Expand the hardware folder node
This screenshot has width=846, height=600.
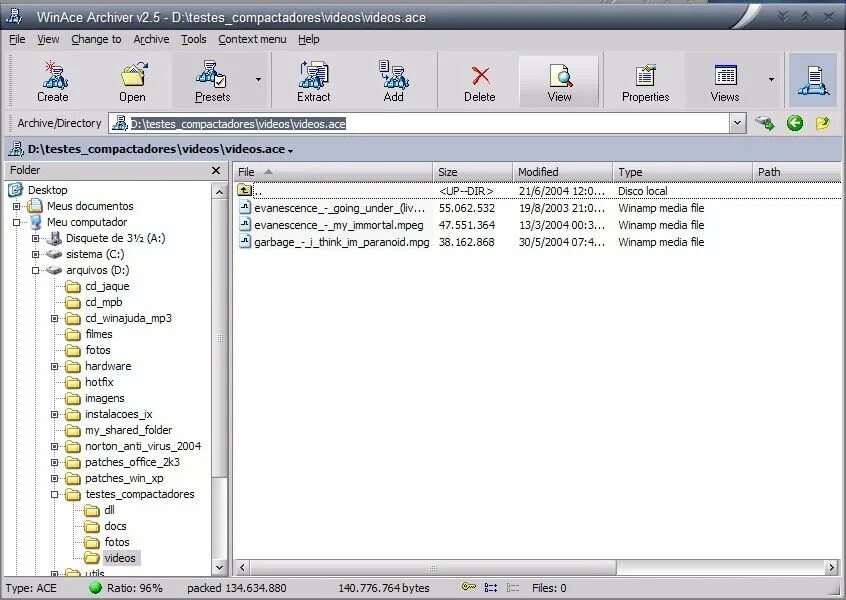(x=54, y=366)
